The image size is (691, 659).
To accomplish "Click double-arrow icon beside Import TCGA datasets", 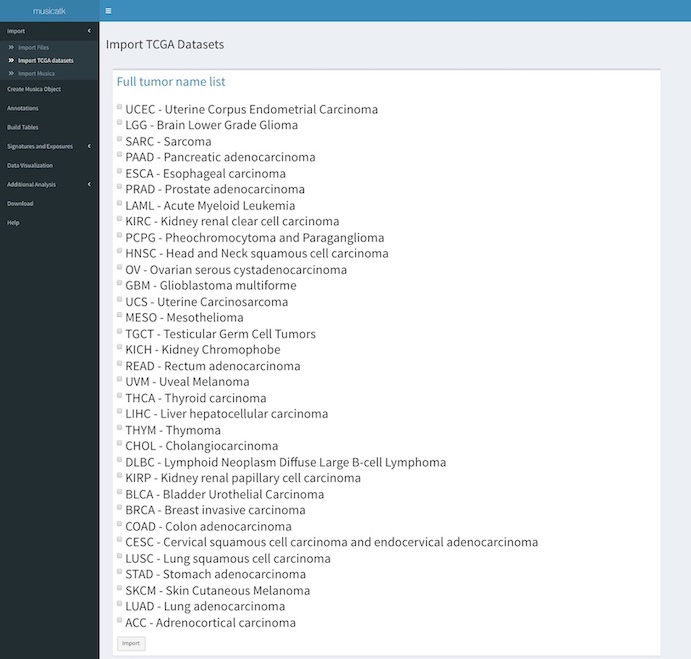I will tap(12, 60).
